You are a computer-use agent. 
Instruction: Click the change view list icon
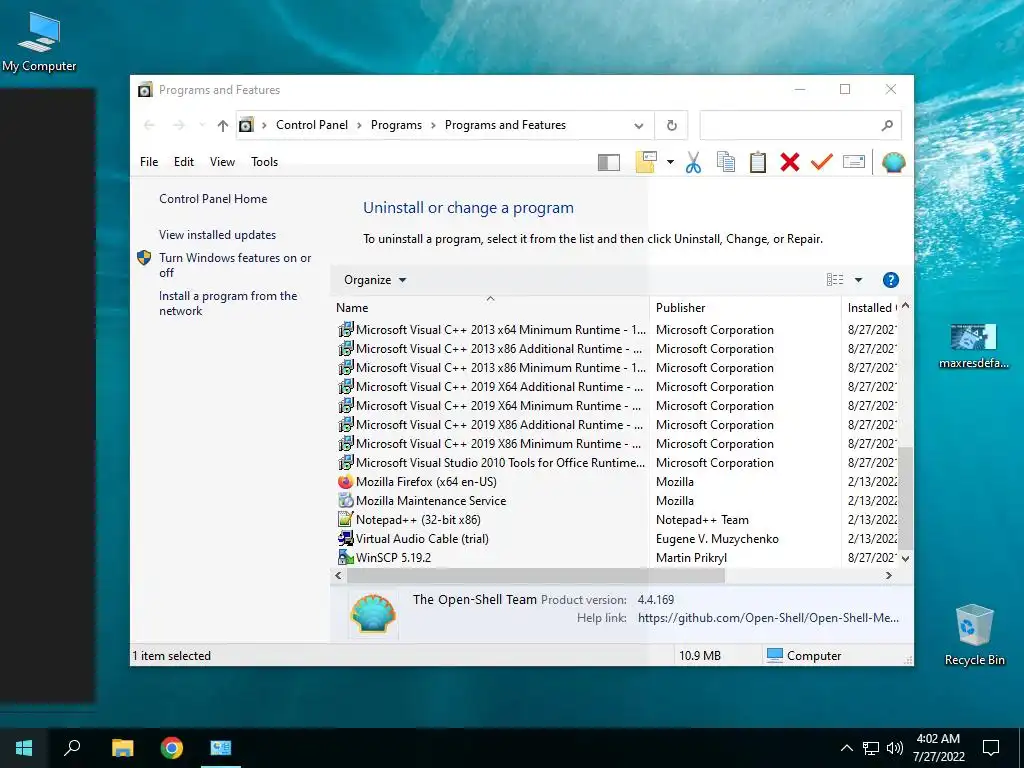835,280
